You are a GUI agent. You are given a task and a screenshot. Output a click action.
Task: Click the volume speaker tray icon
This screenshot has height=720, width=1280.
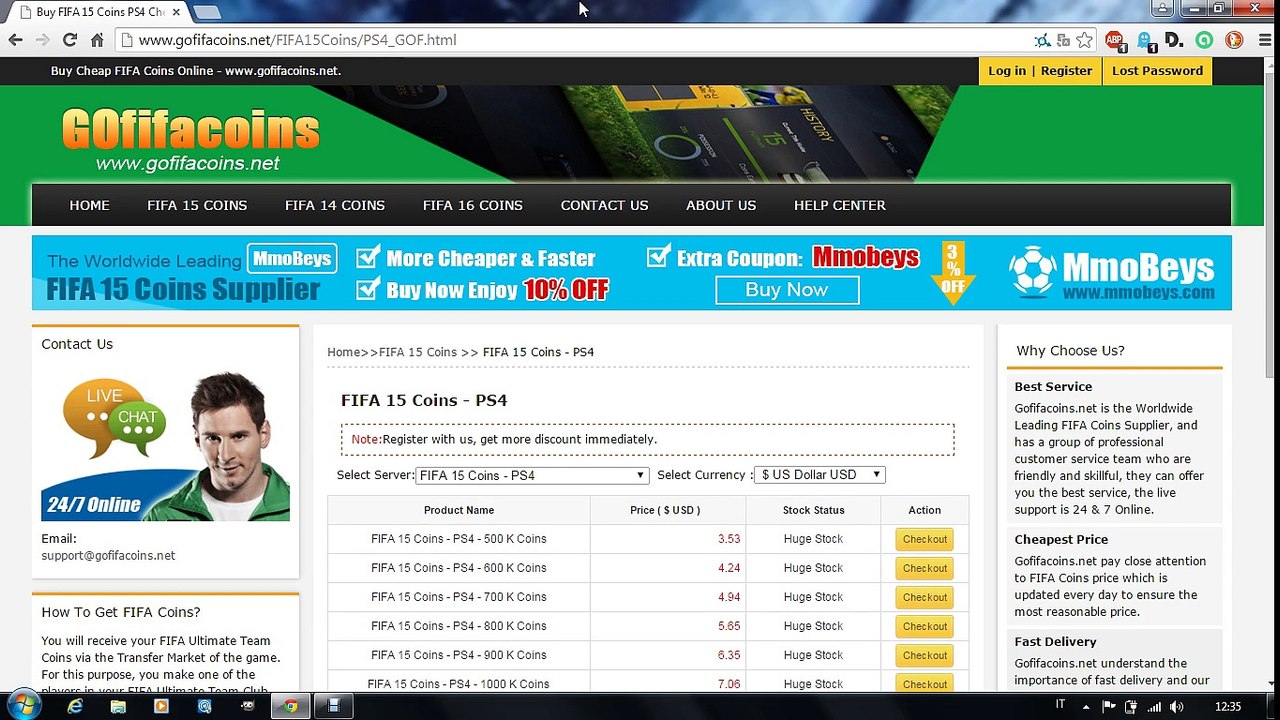coord(1177,707)
